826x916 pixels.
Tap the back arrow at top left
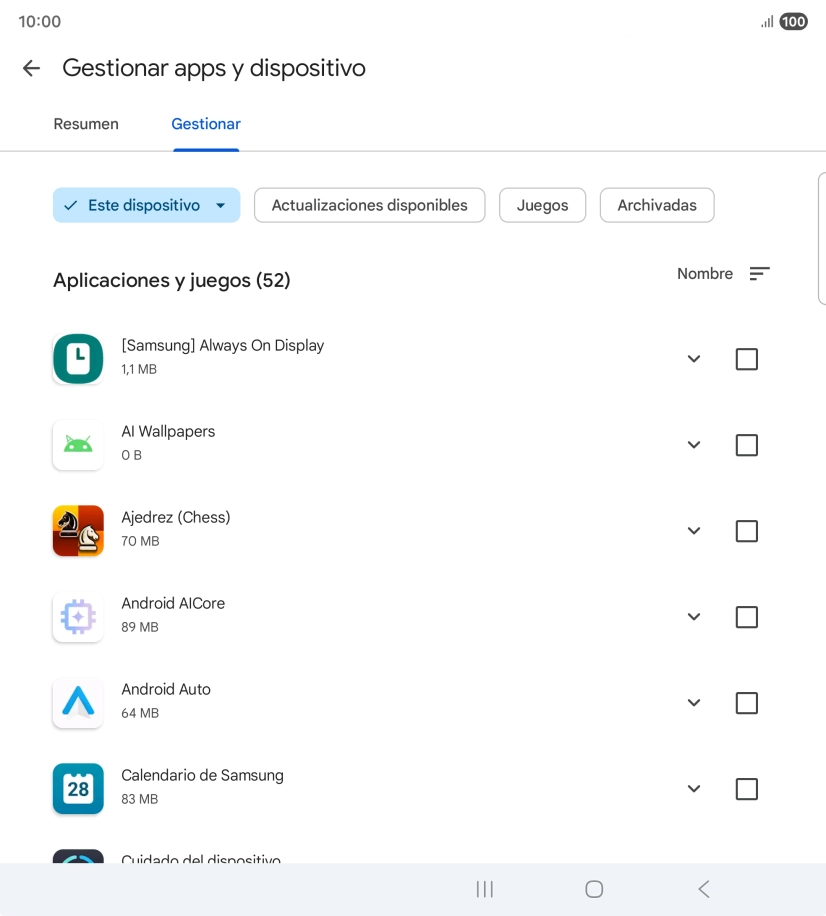[x=30, y=68]
